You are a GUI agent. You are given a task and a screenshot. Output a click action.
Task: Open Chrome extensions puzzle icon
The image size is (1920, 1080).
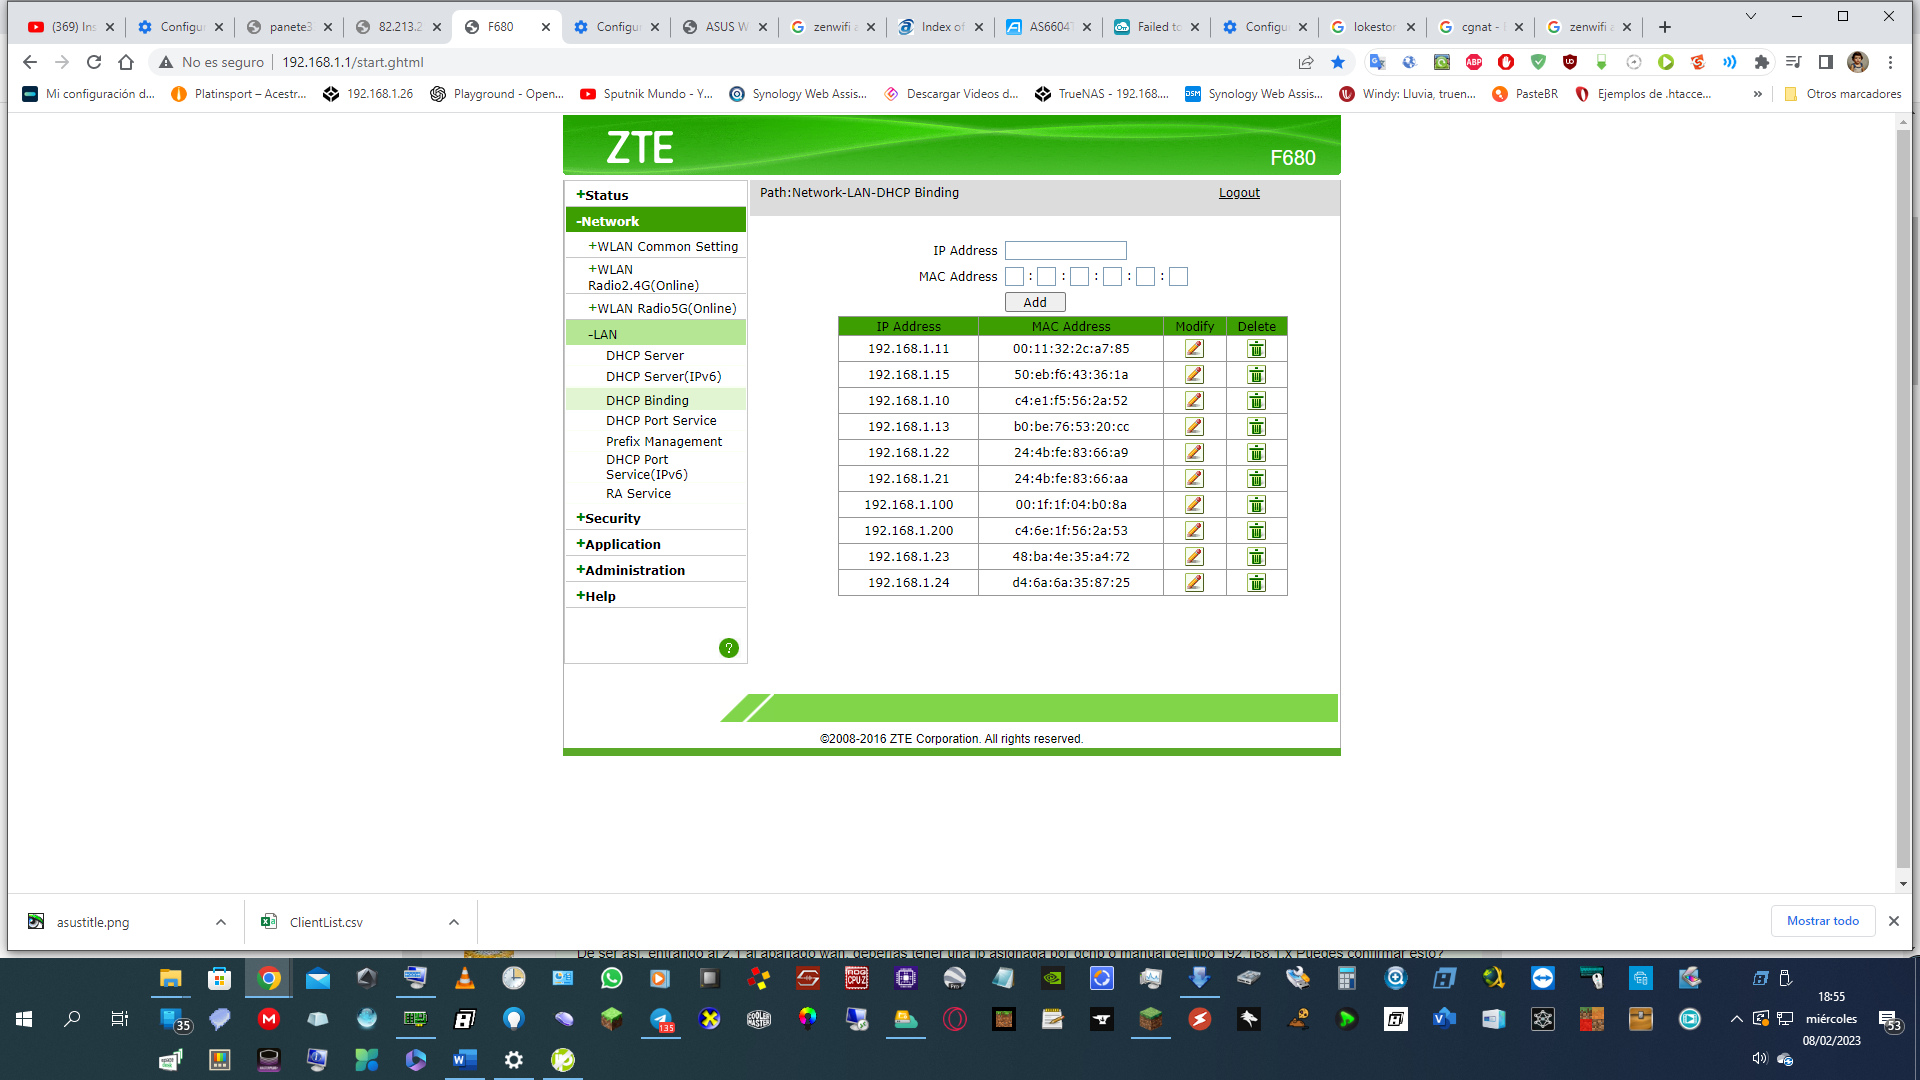coord(1762,62)
